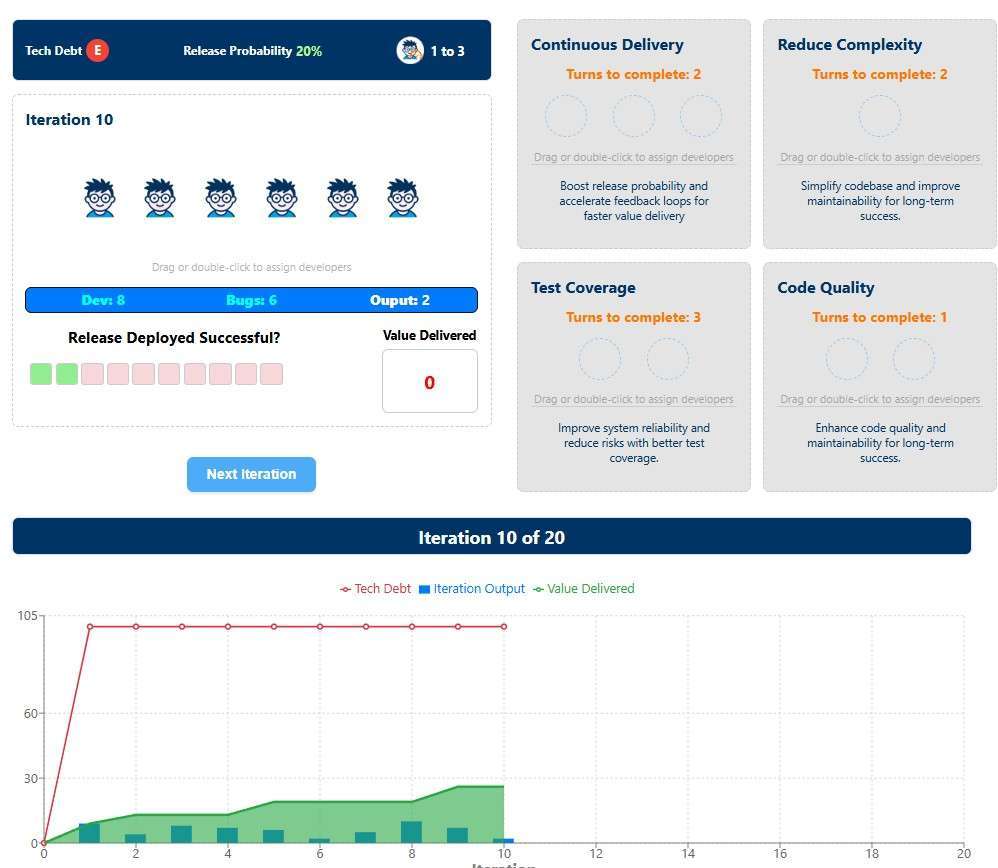
Task: Select the sixth developer avatar in Iteration 10
Action: pos(403,198)
